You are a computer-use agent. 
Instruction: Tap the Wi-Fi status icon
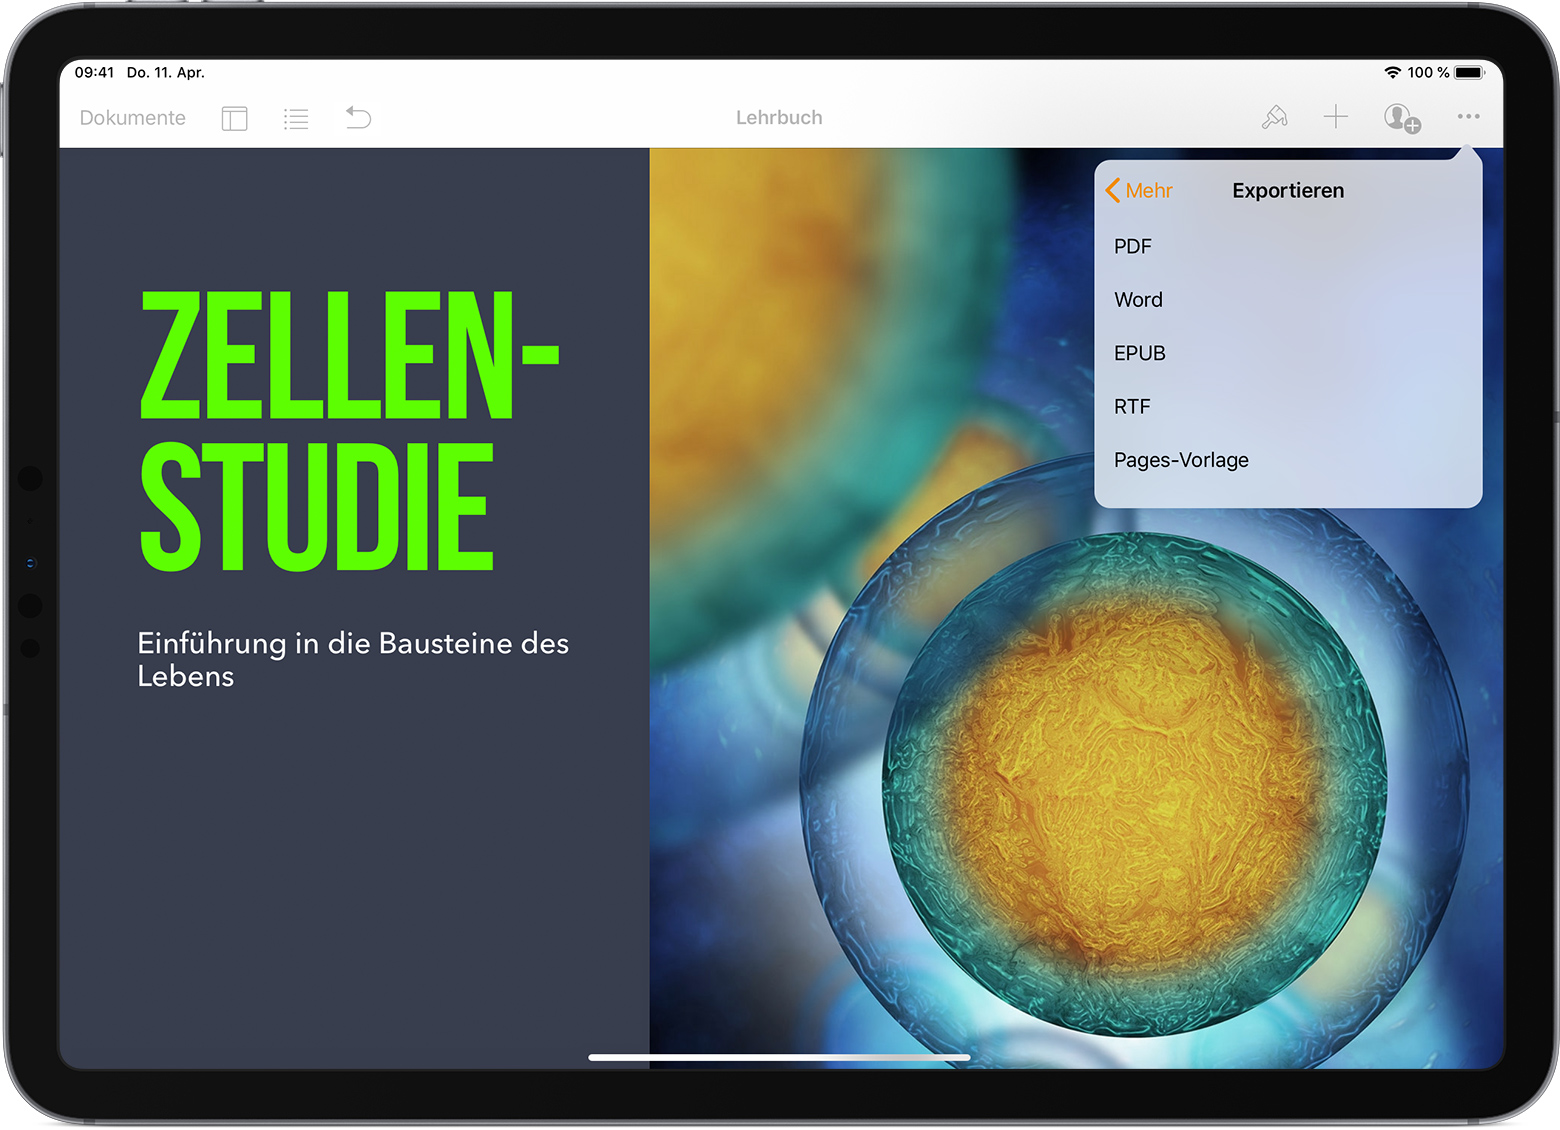pos(1392,73)
